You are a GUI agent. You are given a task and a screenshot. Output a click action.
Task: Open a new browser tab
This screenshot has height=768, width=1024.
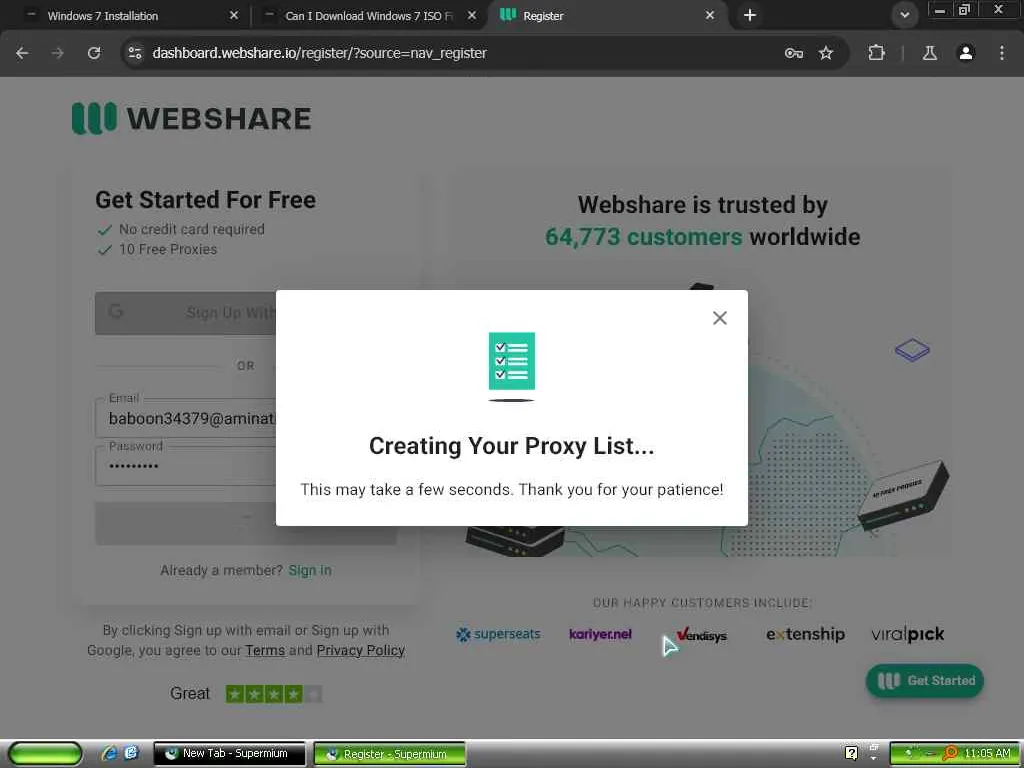click(750, 15)
